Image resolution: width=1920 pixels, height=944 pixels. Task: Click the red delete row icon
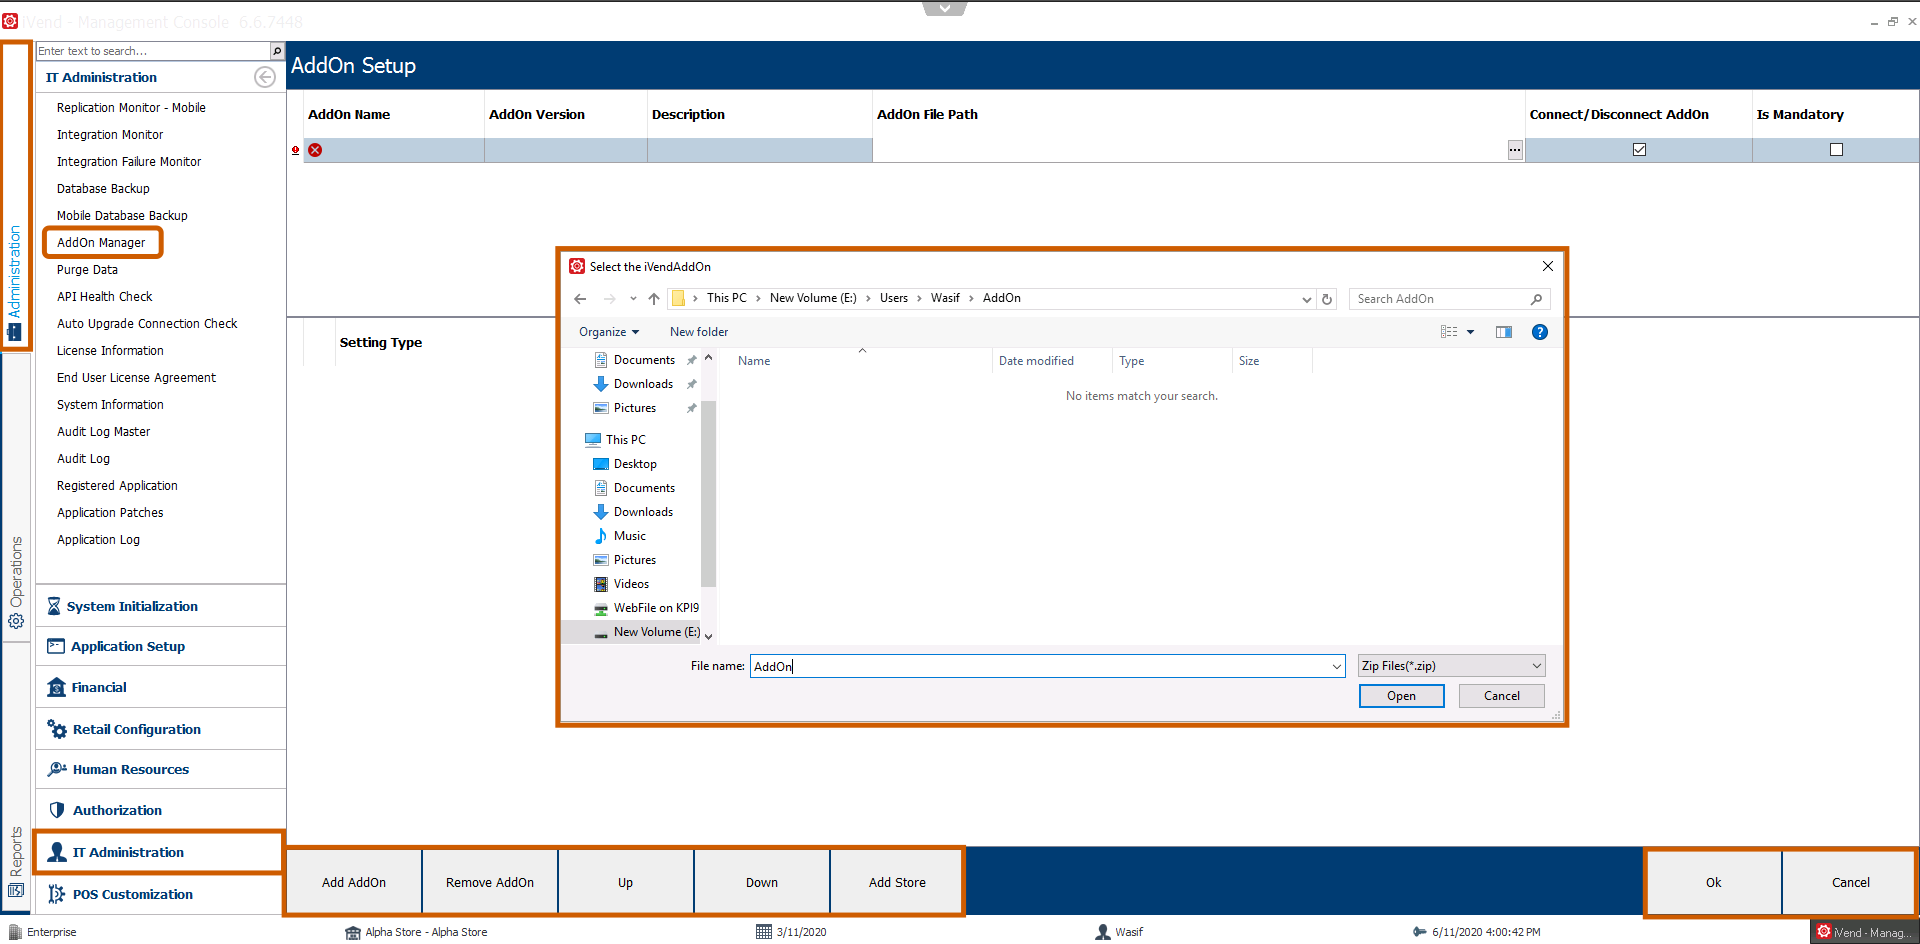[x=315, y=150]
